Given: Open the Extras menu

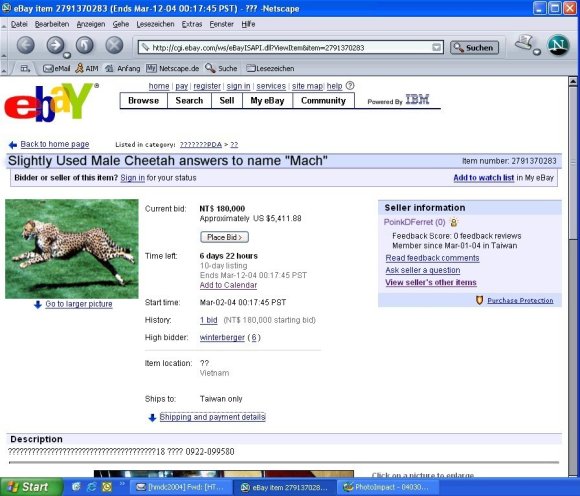Looking at the screenshot, I should (192, 24).
